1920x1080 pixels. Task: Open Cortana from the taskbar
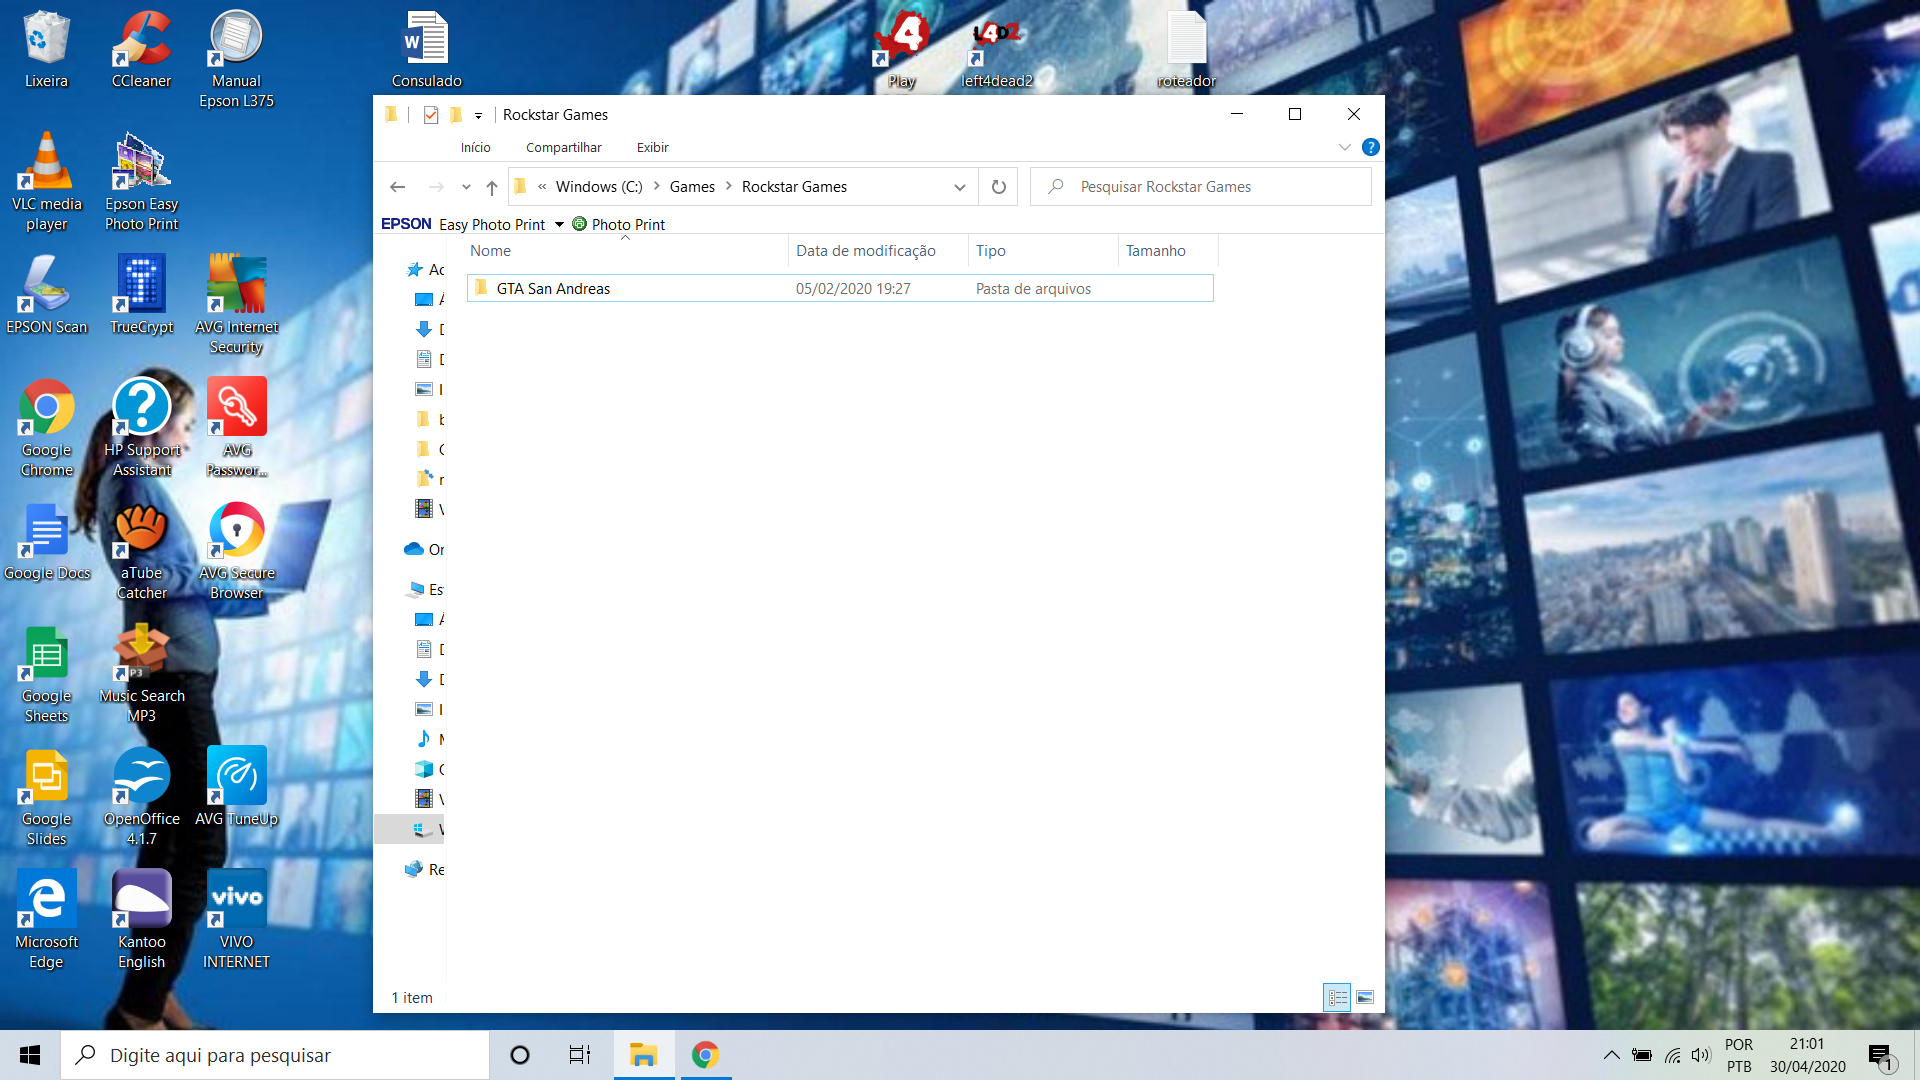(520, 1055)
